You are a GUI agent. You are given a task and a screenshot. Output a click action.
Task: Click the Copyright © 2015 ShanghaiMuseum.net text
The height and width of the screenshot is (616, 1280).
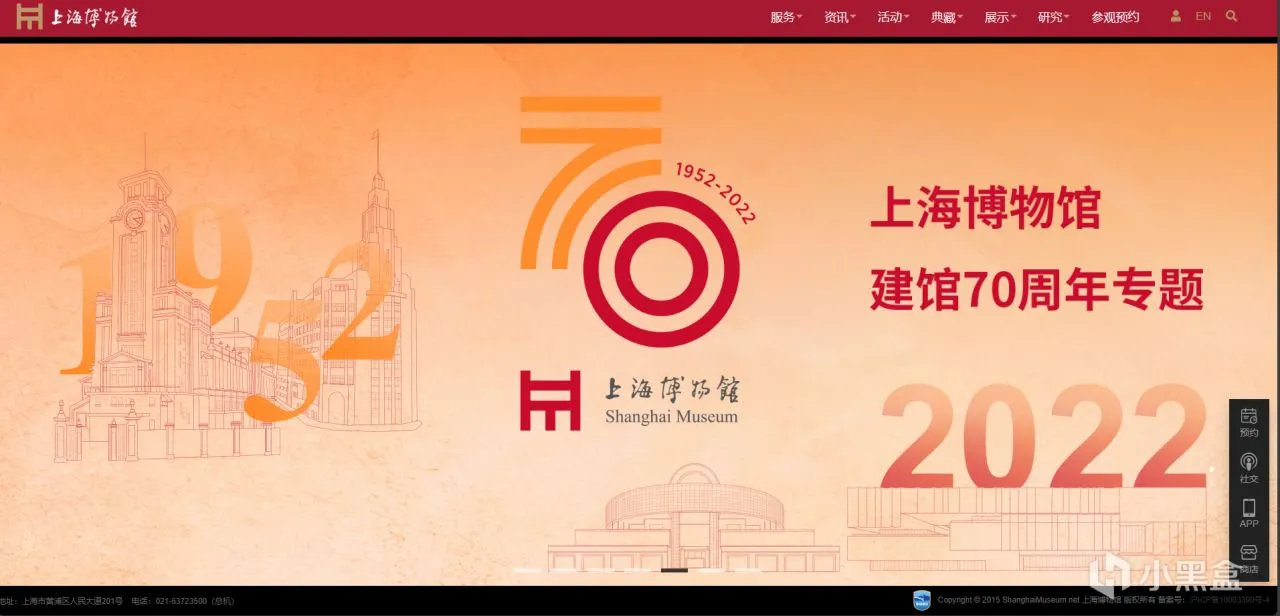click(1008, 600)
